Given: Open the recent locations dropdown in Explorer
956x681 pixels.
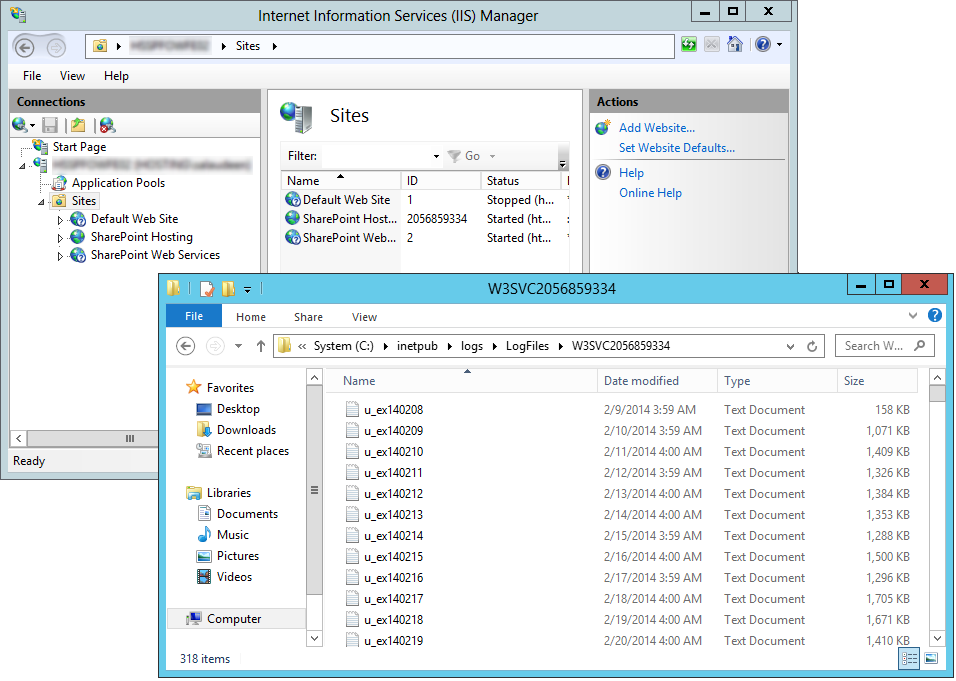Looking at the screenshot, I should [x=238, y=346].
